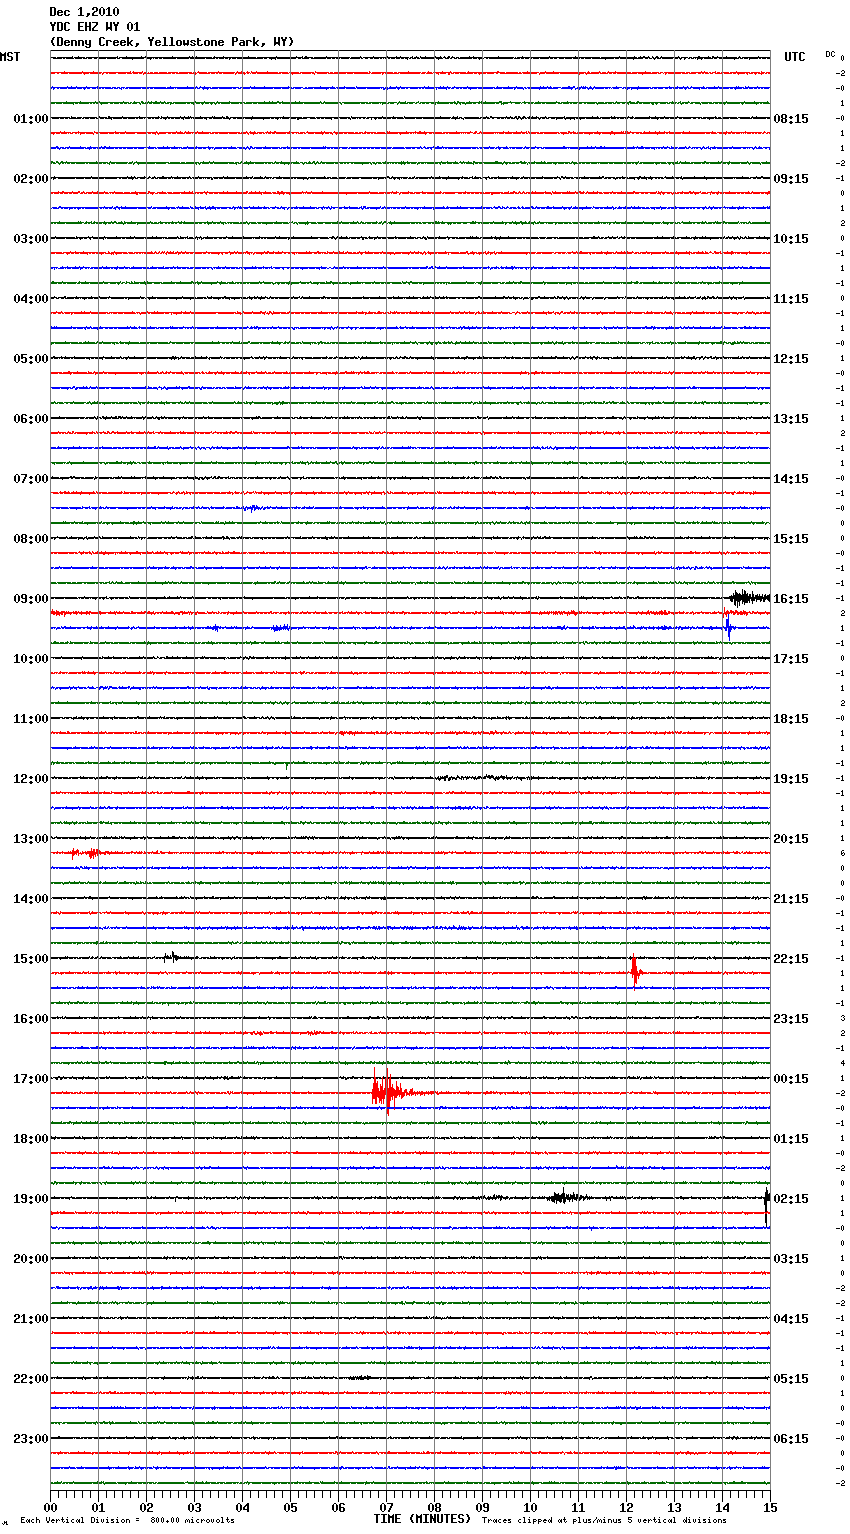
Task: Select the '06:00' MST hour label
Action: click(x=31, y=419)
